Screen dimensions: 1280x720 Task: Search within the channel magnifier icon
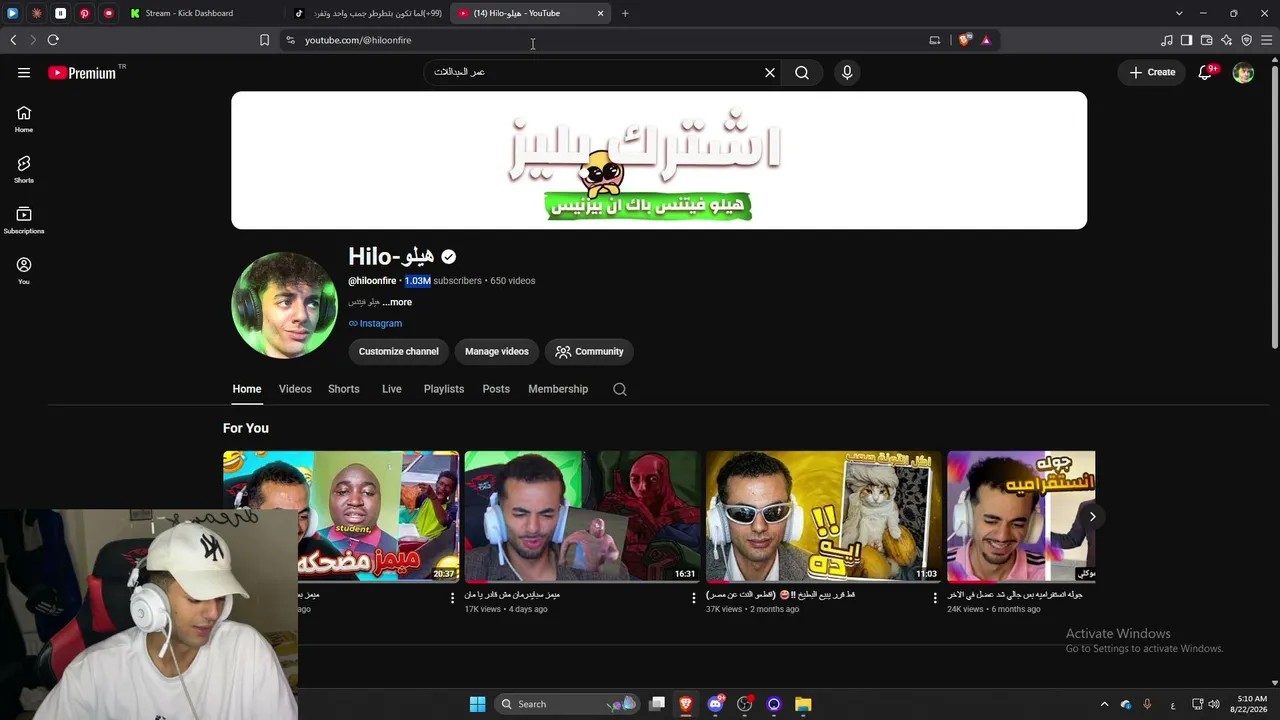[620, 389]
